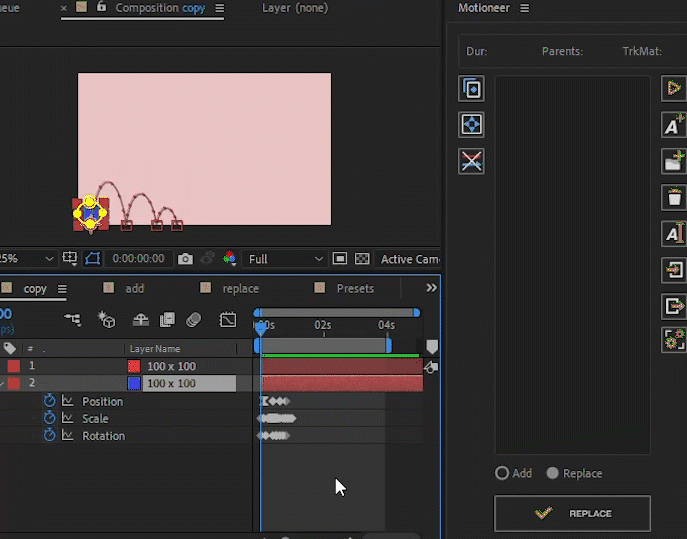The width and height of the screenshot is (687, 539).
Task: Open the grid and guide options icon
Action: [x=70, y=259]
